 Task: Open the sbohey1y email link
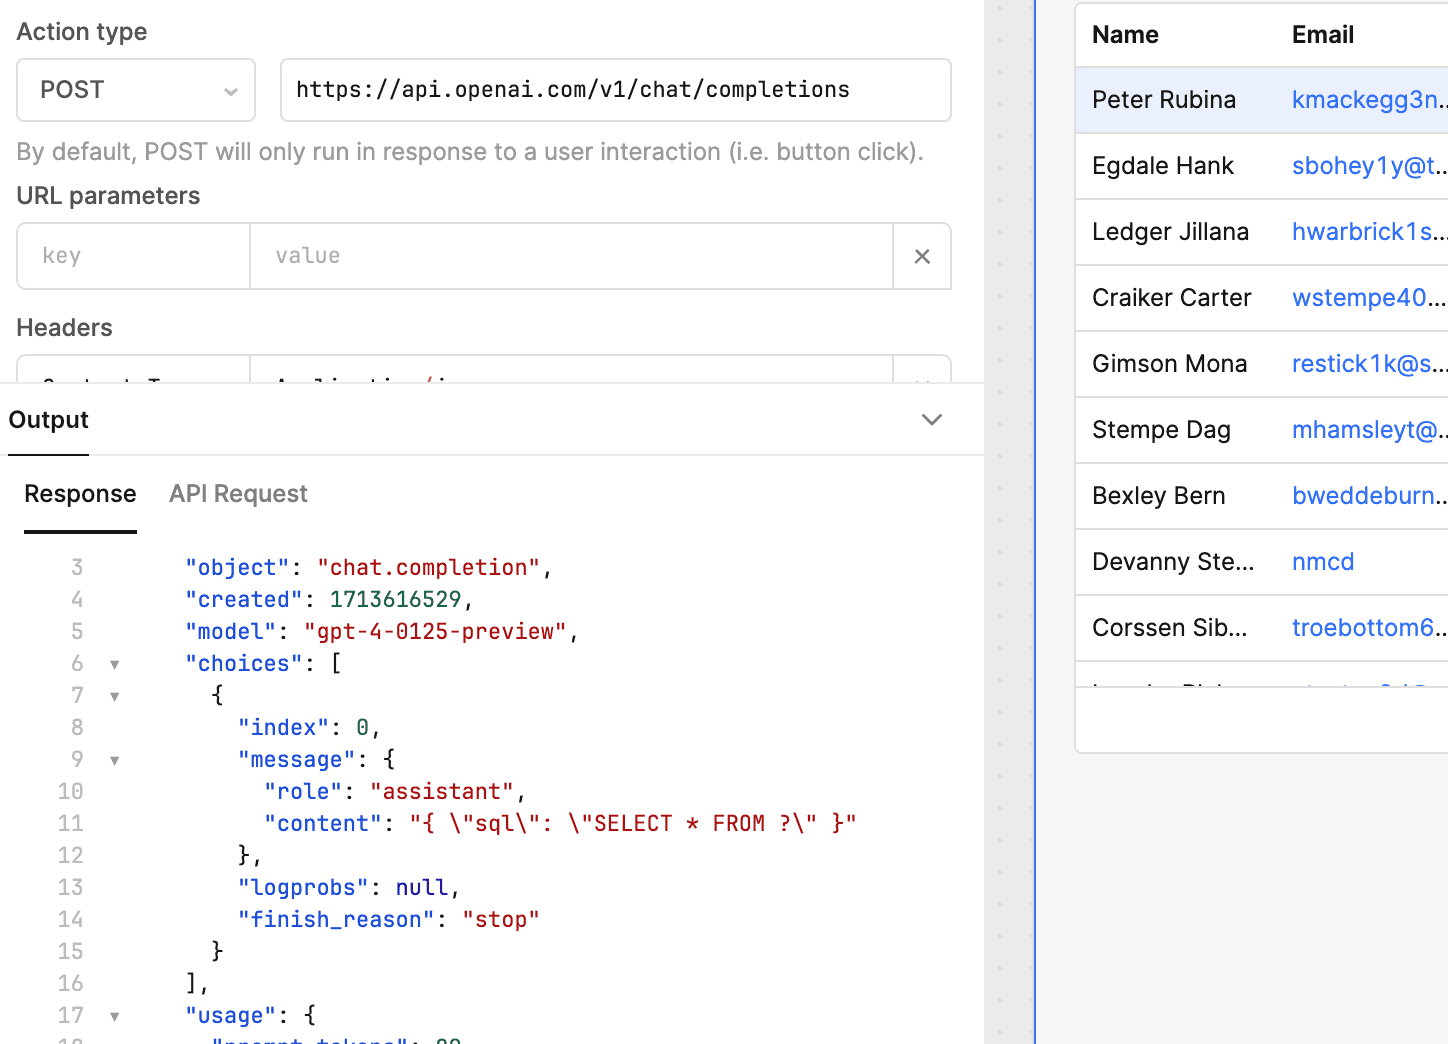1366,166
